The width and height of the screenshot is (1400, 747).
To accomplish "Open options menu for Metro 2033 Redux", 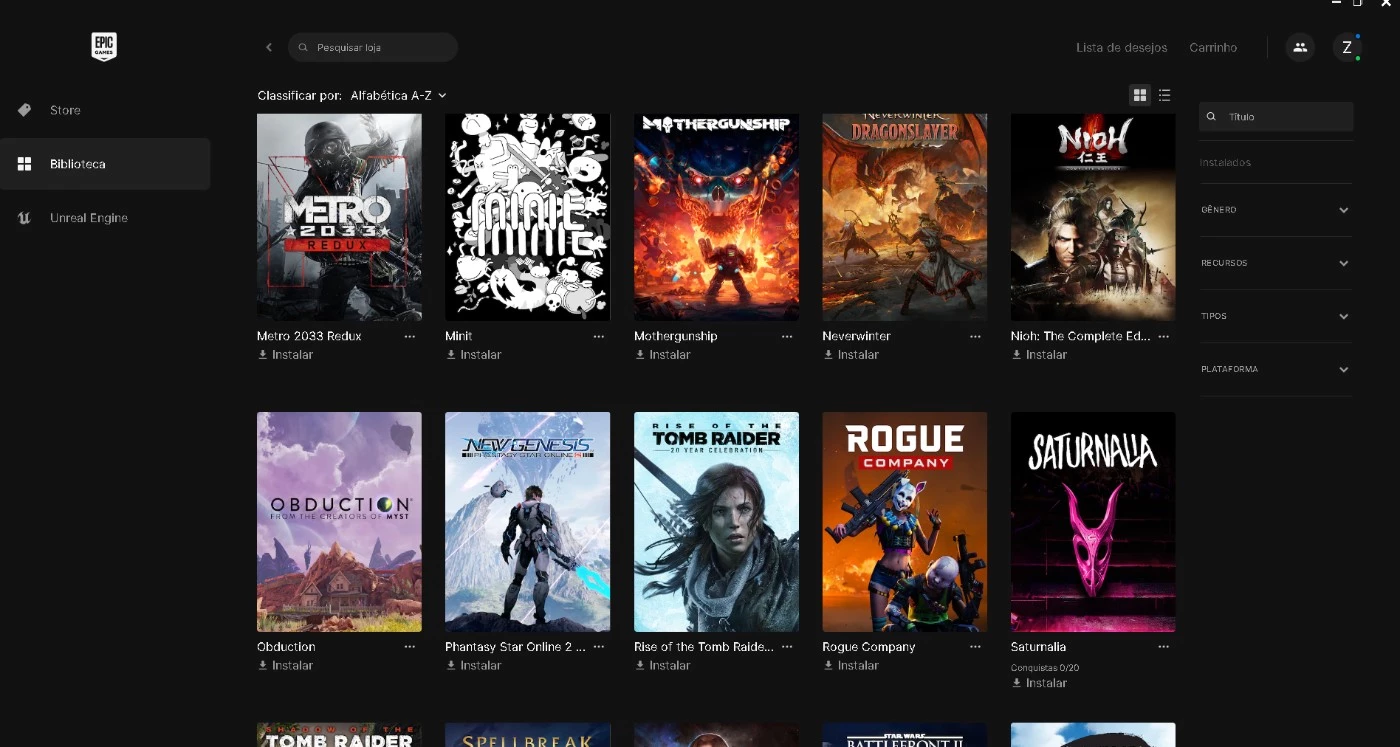I will pyautogui.click(x=410, y=337).
